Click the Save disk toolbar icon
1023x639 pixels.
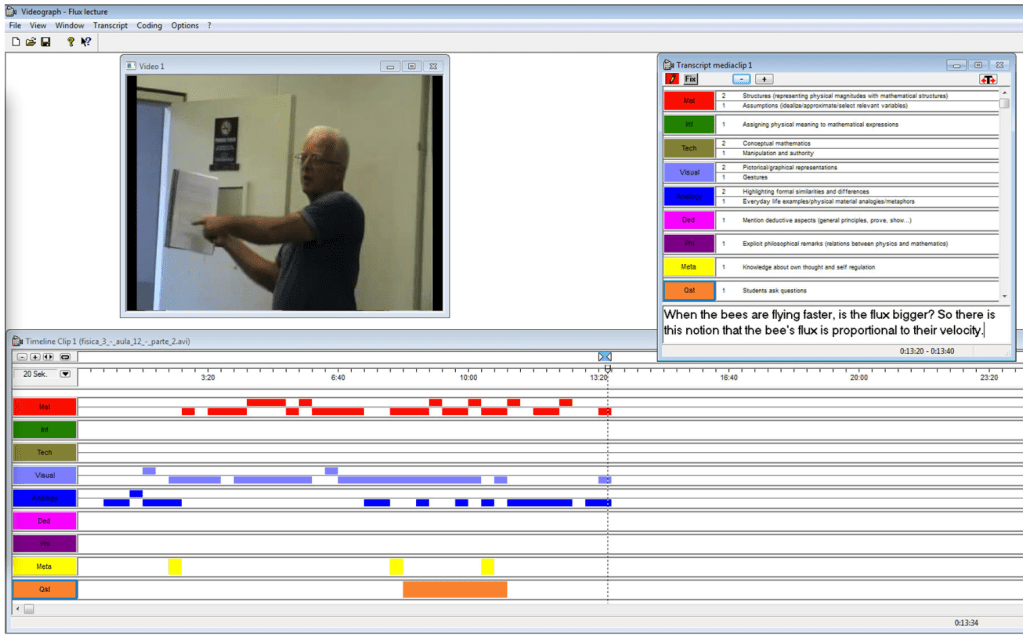(46, 42)
